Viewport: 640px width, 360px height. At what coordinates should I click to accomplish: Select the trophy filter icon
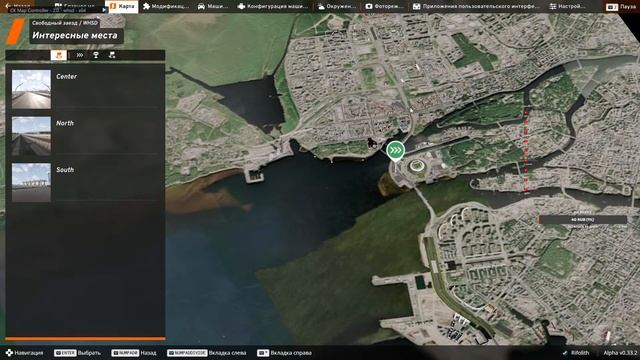[96, 55]
